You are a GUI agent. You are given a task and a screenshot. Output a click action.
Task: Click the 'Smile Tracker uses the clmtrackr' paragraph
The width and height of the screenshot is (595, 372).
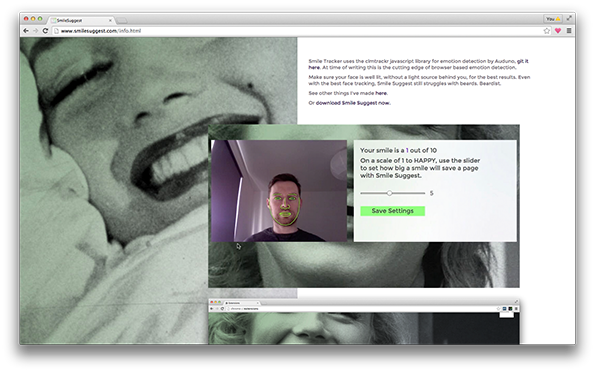pyautogui.click(x=419, y=64)
